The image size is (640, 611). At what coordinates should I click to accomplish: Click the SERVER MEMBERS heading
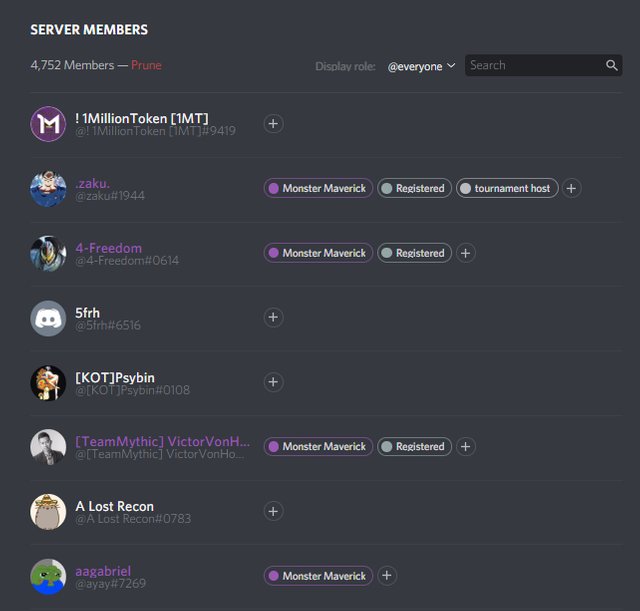89,30
